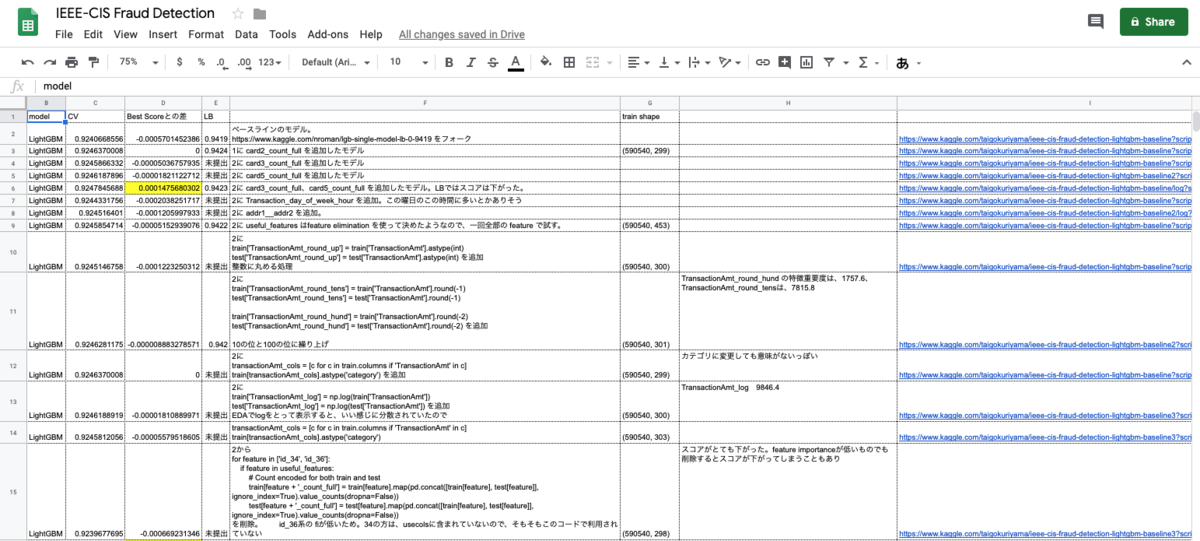
Task: Redo the last action
Action: click(50, 62)
